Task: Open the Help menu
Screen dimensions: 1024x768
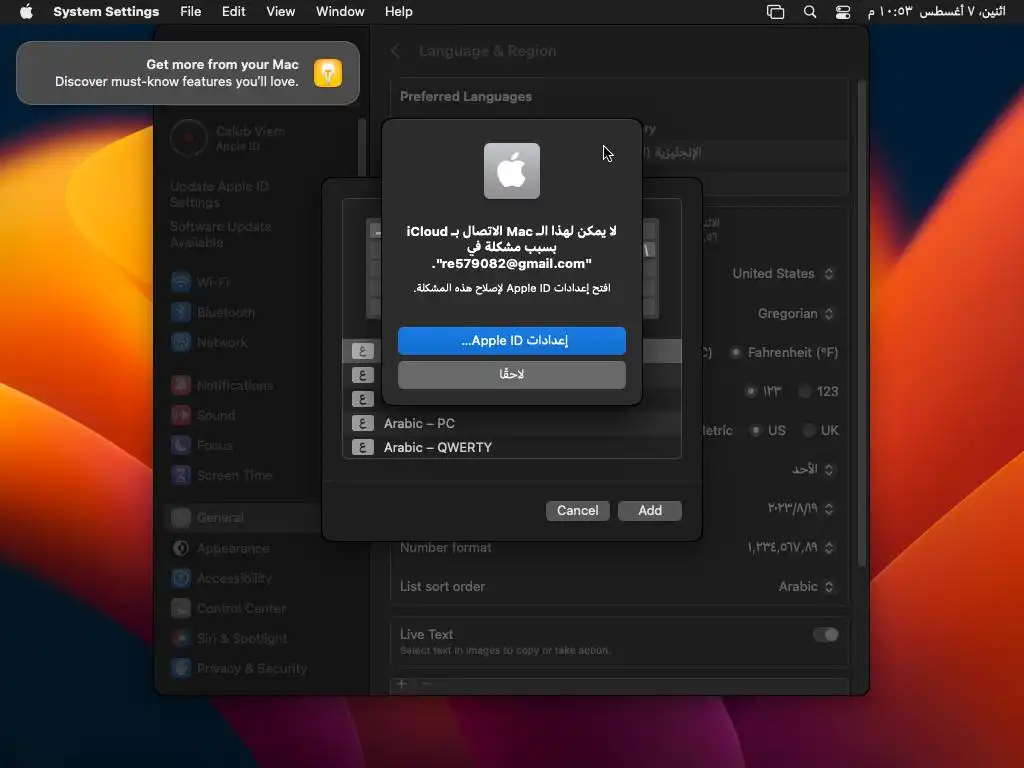Action: click(398, 12)
